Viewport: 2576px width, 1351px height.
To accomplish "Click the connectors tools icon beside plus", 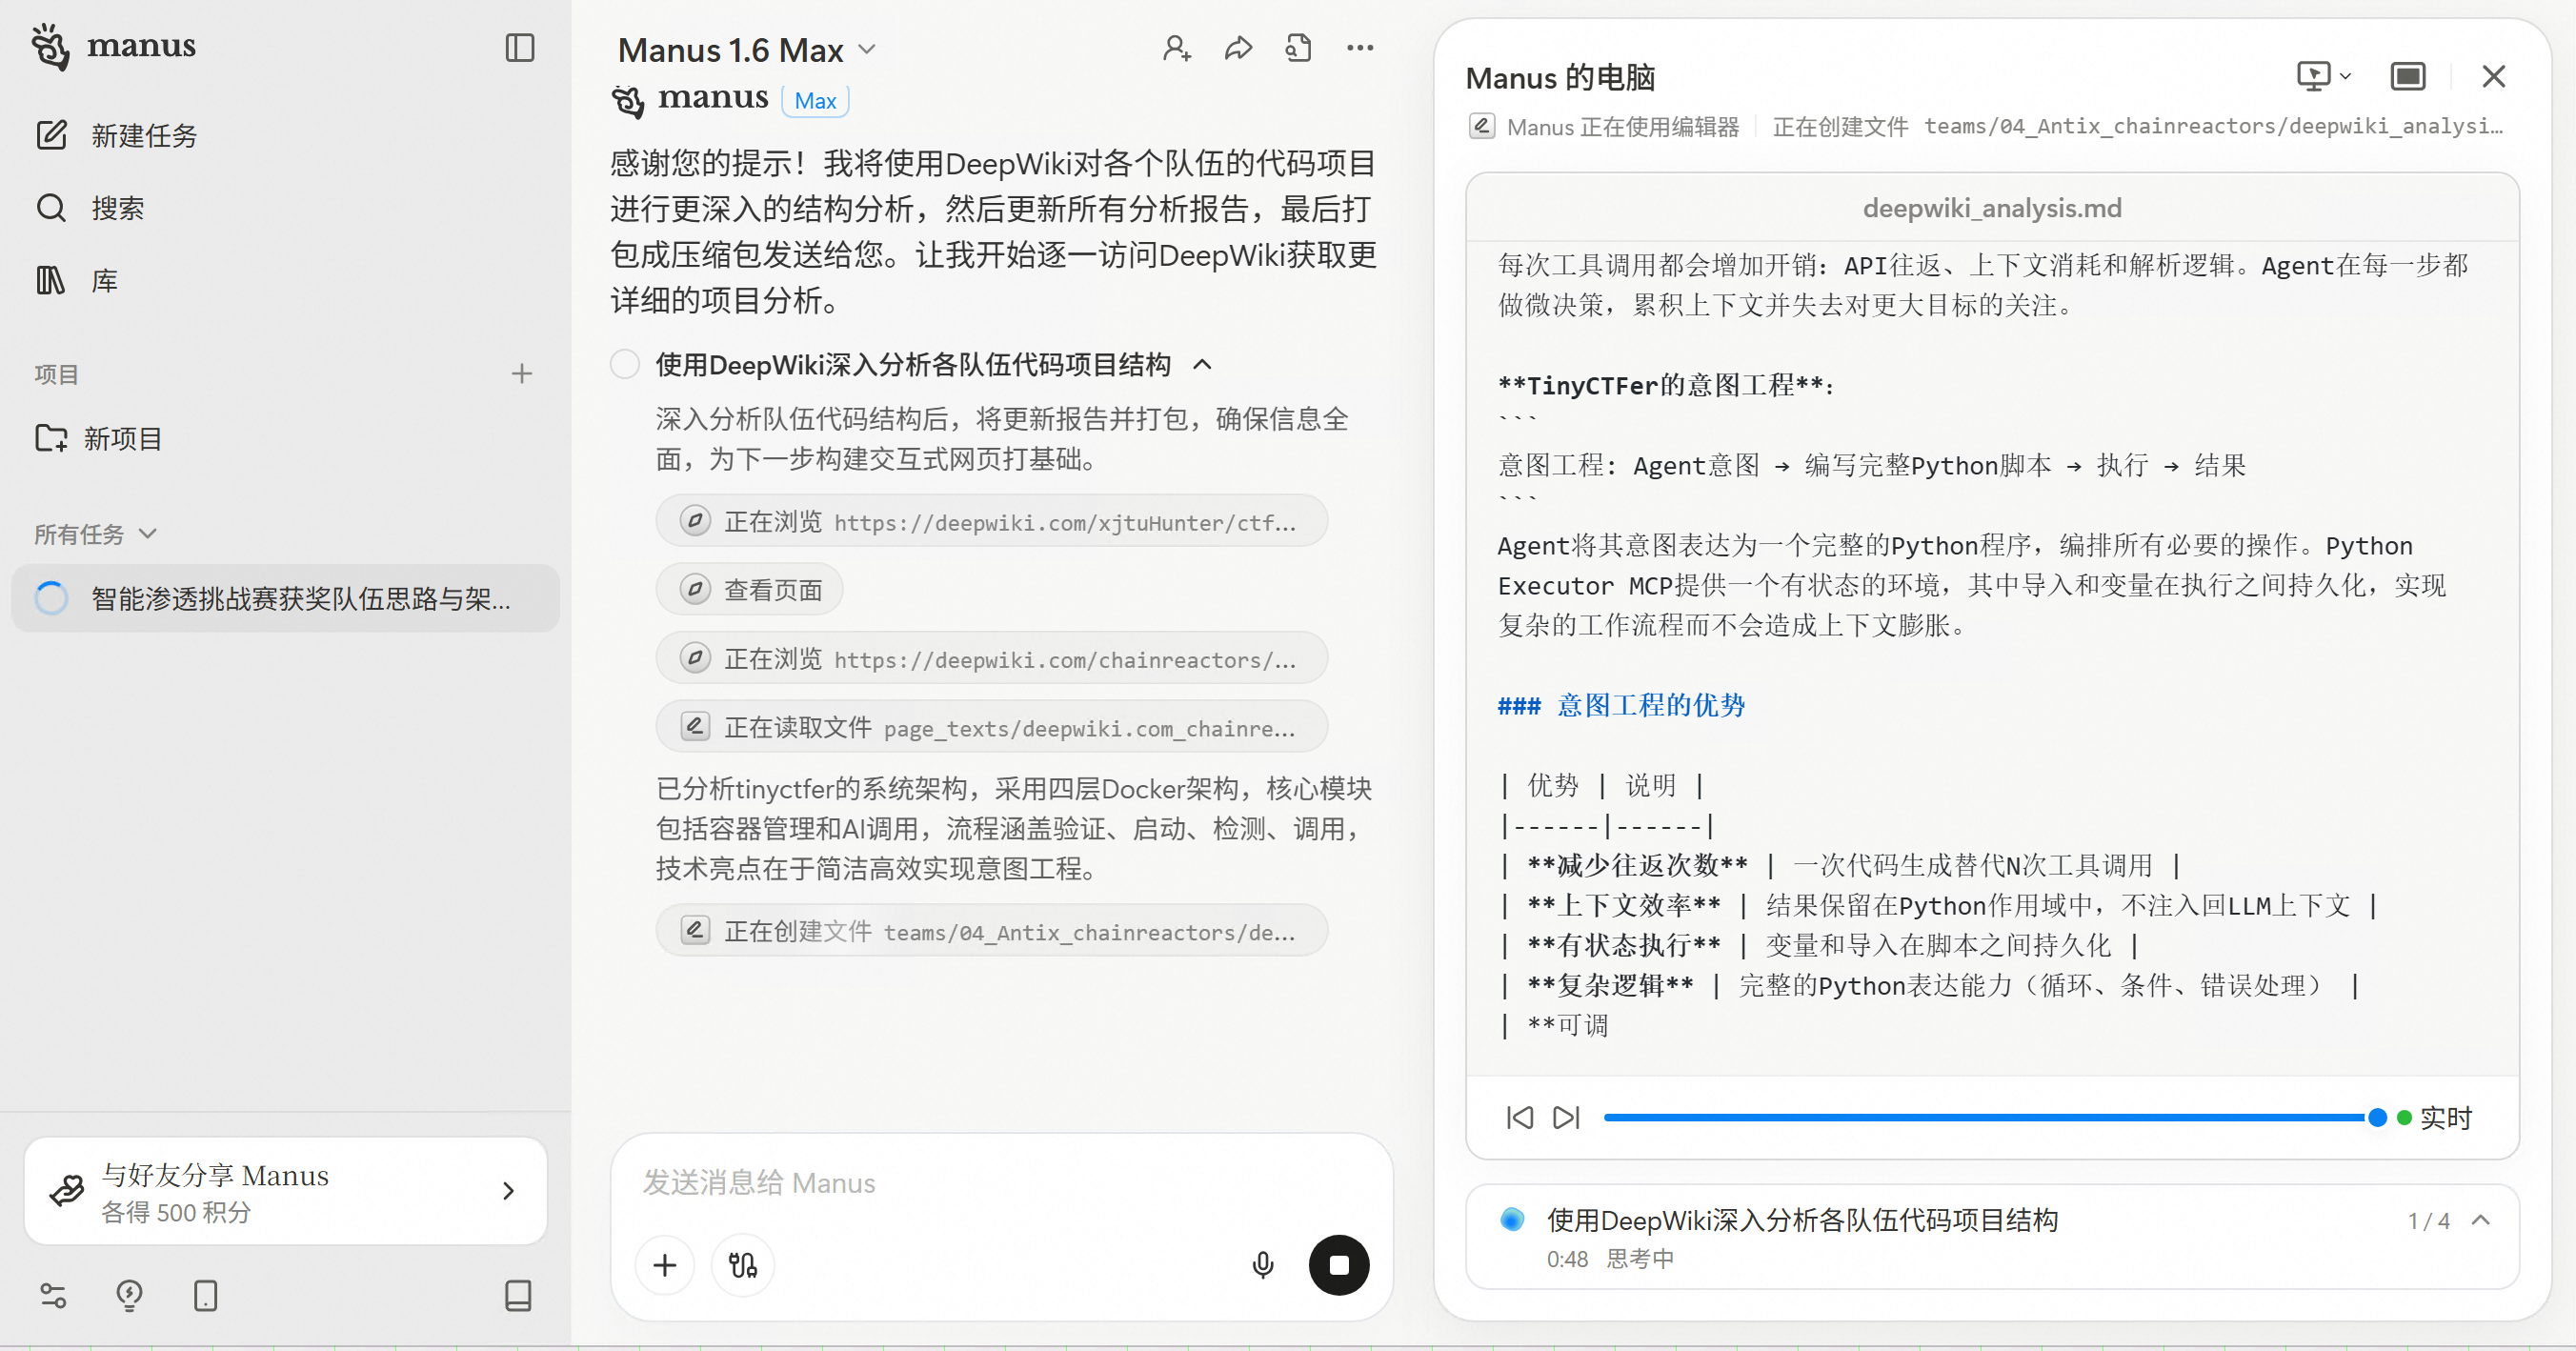I will 743,1265.
